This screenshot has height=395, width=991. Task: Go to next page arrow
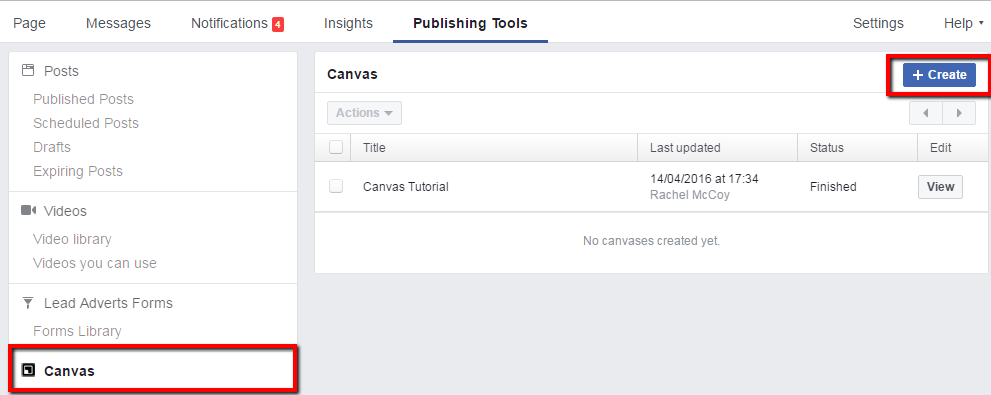(x=959, y=113)
